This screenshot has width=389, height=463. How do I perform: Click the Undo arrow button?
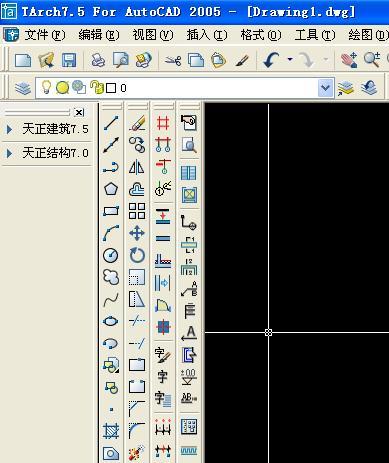point(271,60)
